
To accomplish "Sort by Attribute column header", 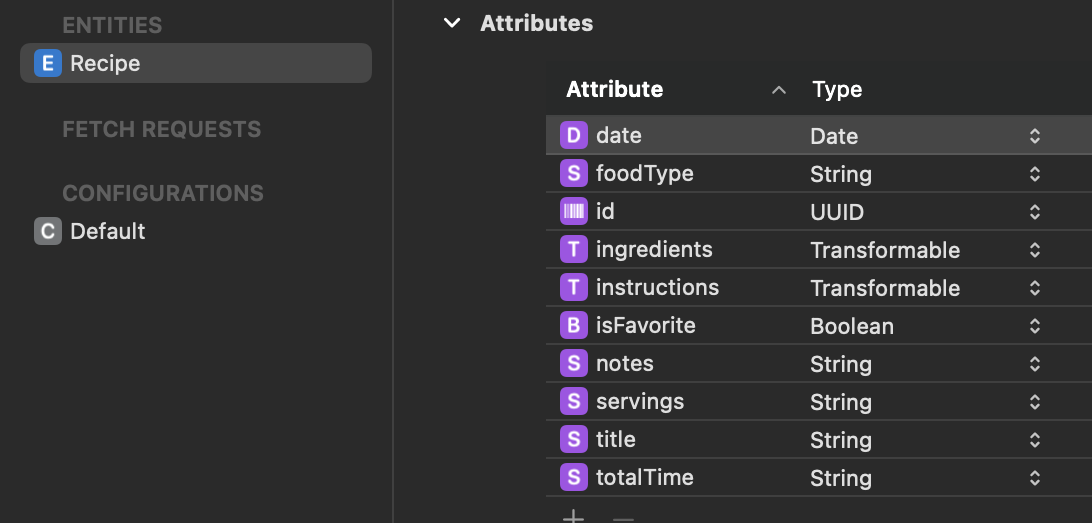I will tap(614, 89).
